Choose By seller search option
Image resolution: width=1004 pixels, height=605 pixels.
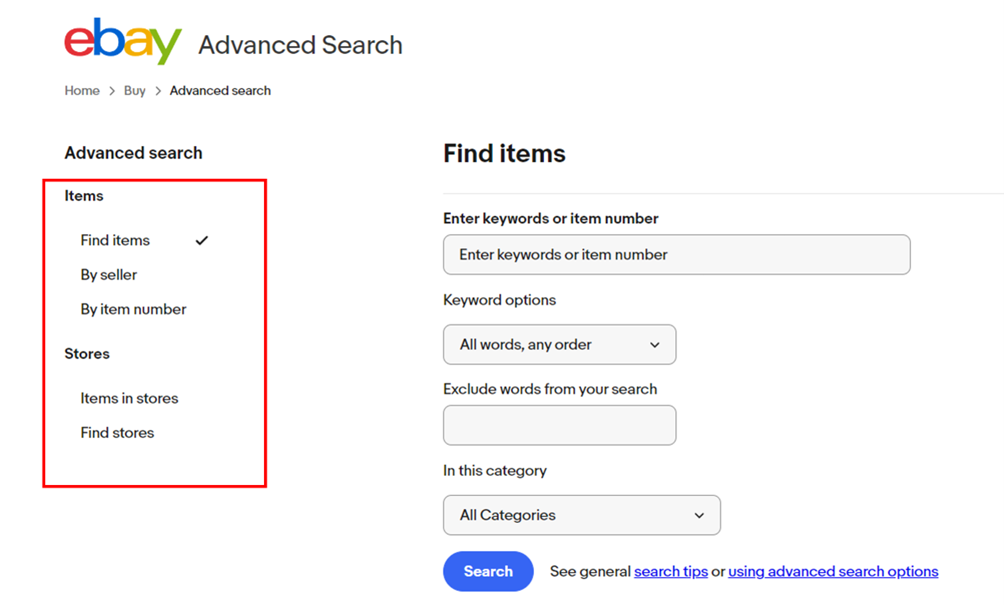click(109, 275)
